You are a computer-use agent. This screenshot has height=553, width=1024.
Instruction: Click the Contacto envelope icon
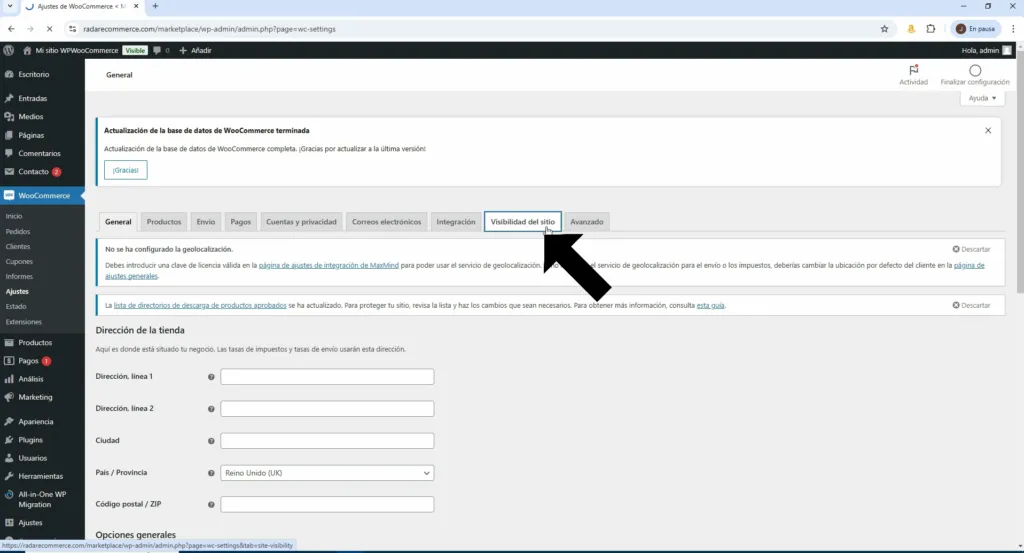9,172
